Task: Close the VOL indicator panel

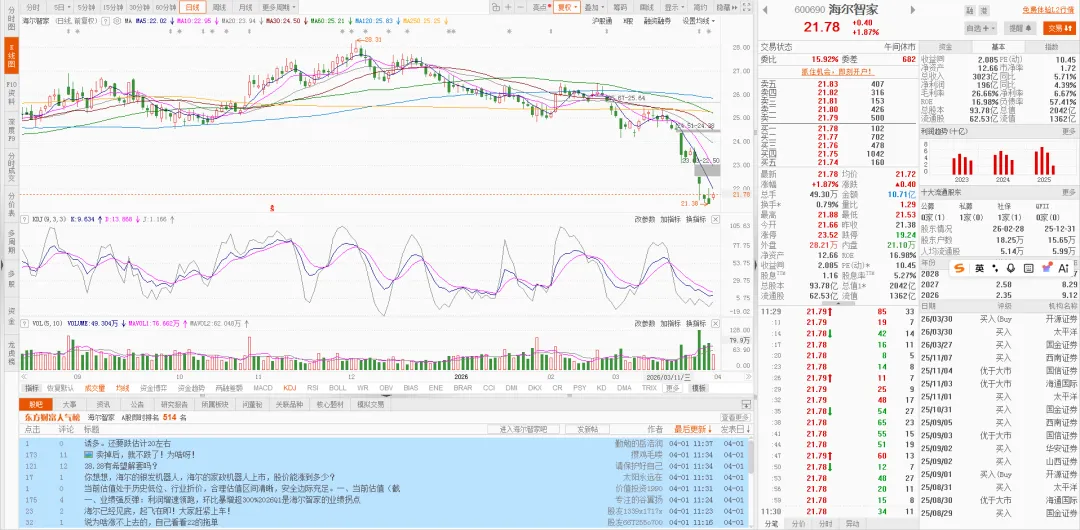Action: [x=715, y=323]
